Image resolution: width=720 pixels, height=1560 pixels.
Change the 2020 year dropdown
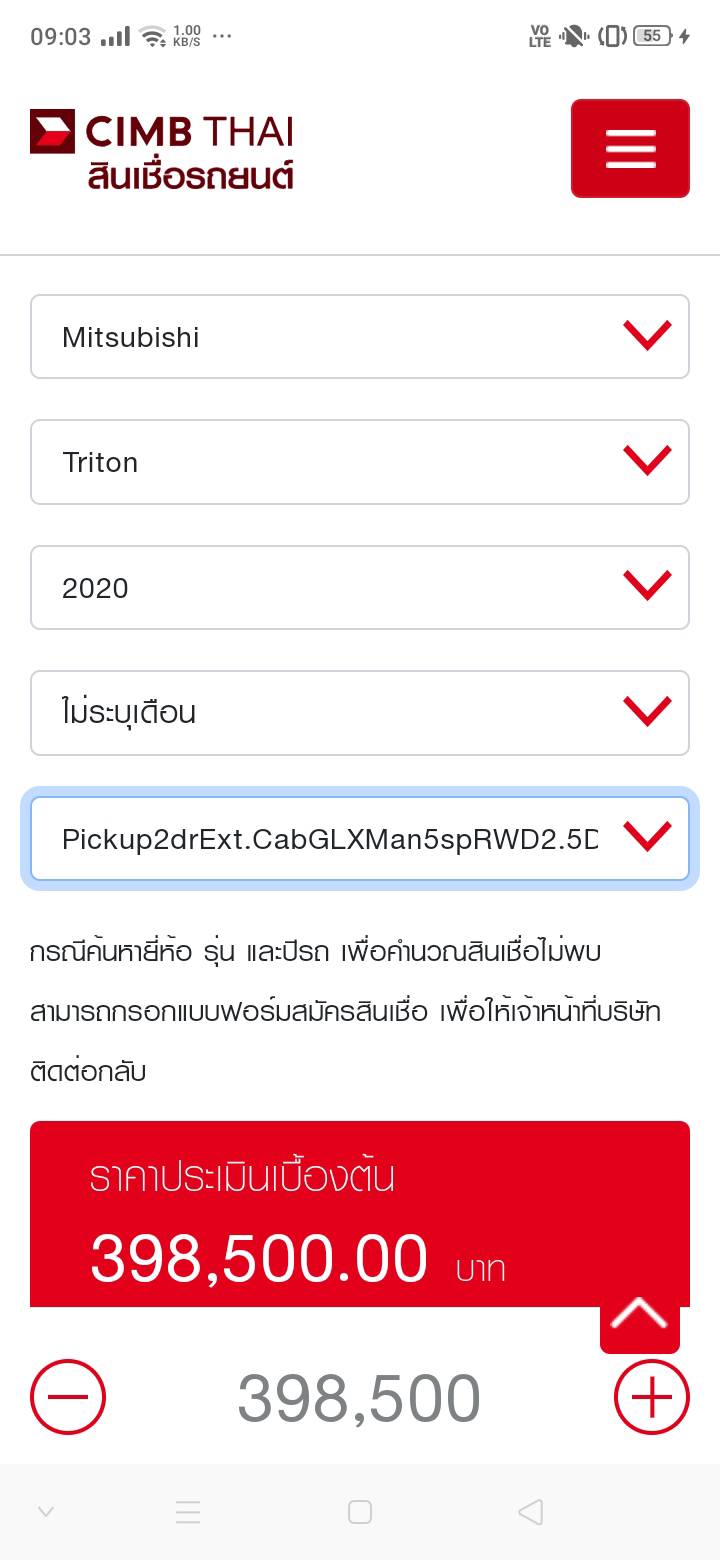pyautogui.click(x=360, y=588)
